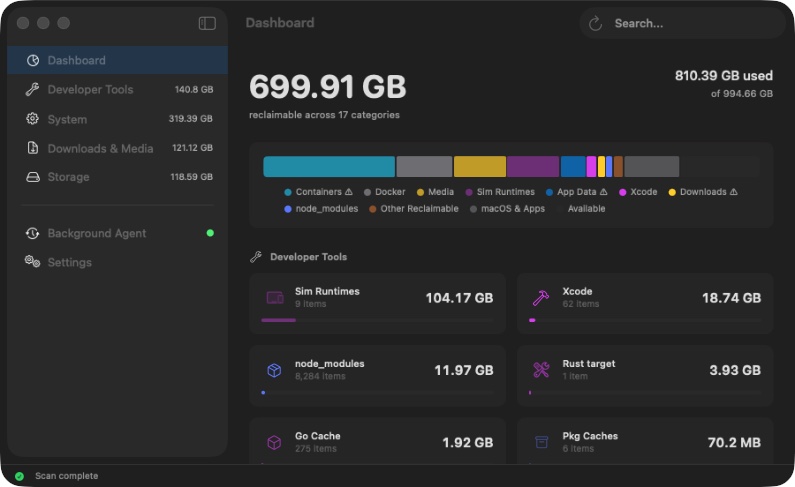Click the Downloads legend warning triangle icon

(x=734, y=192)
